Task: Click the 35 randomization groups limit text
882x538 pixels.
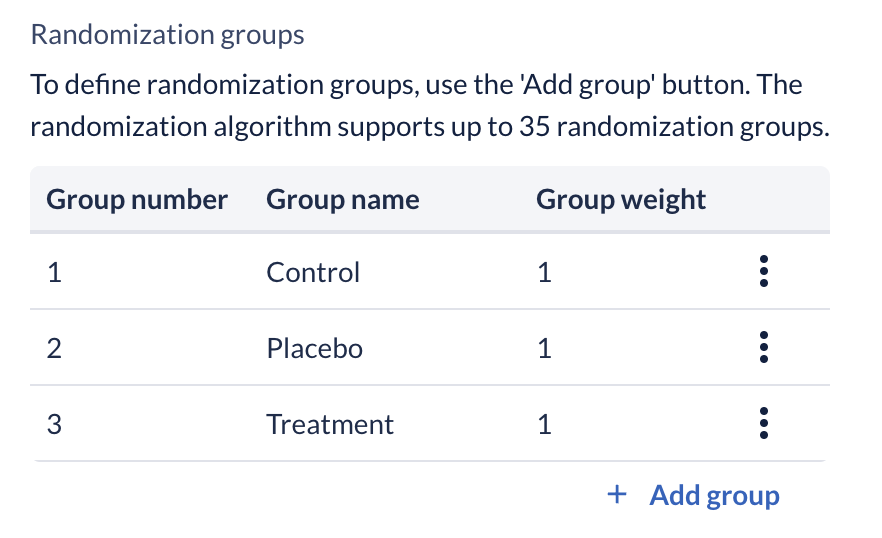Action: pos(674,127)
